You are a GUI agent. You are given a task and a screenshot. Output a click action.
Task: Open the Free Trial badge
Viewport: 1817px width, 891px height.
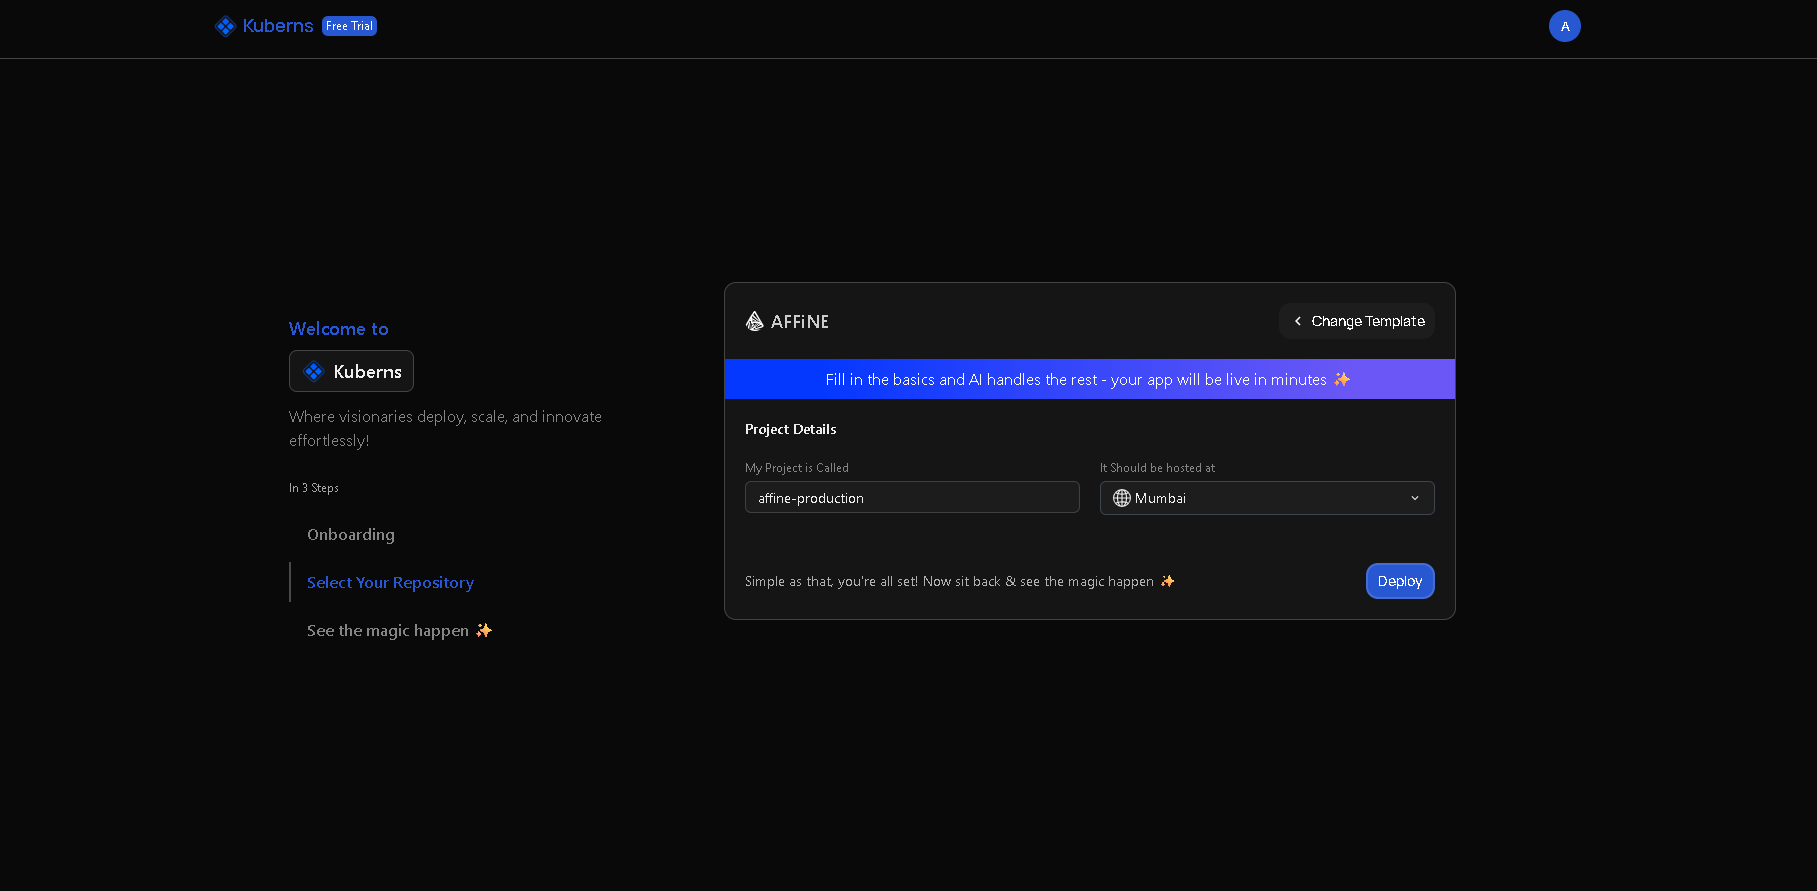click(349, 26)
